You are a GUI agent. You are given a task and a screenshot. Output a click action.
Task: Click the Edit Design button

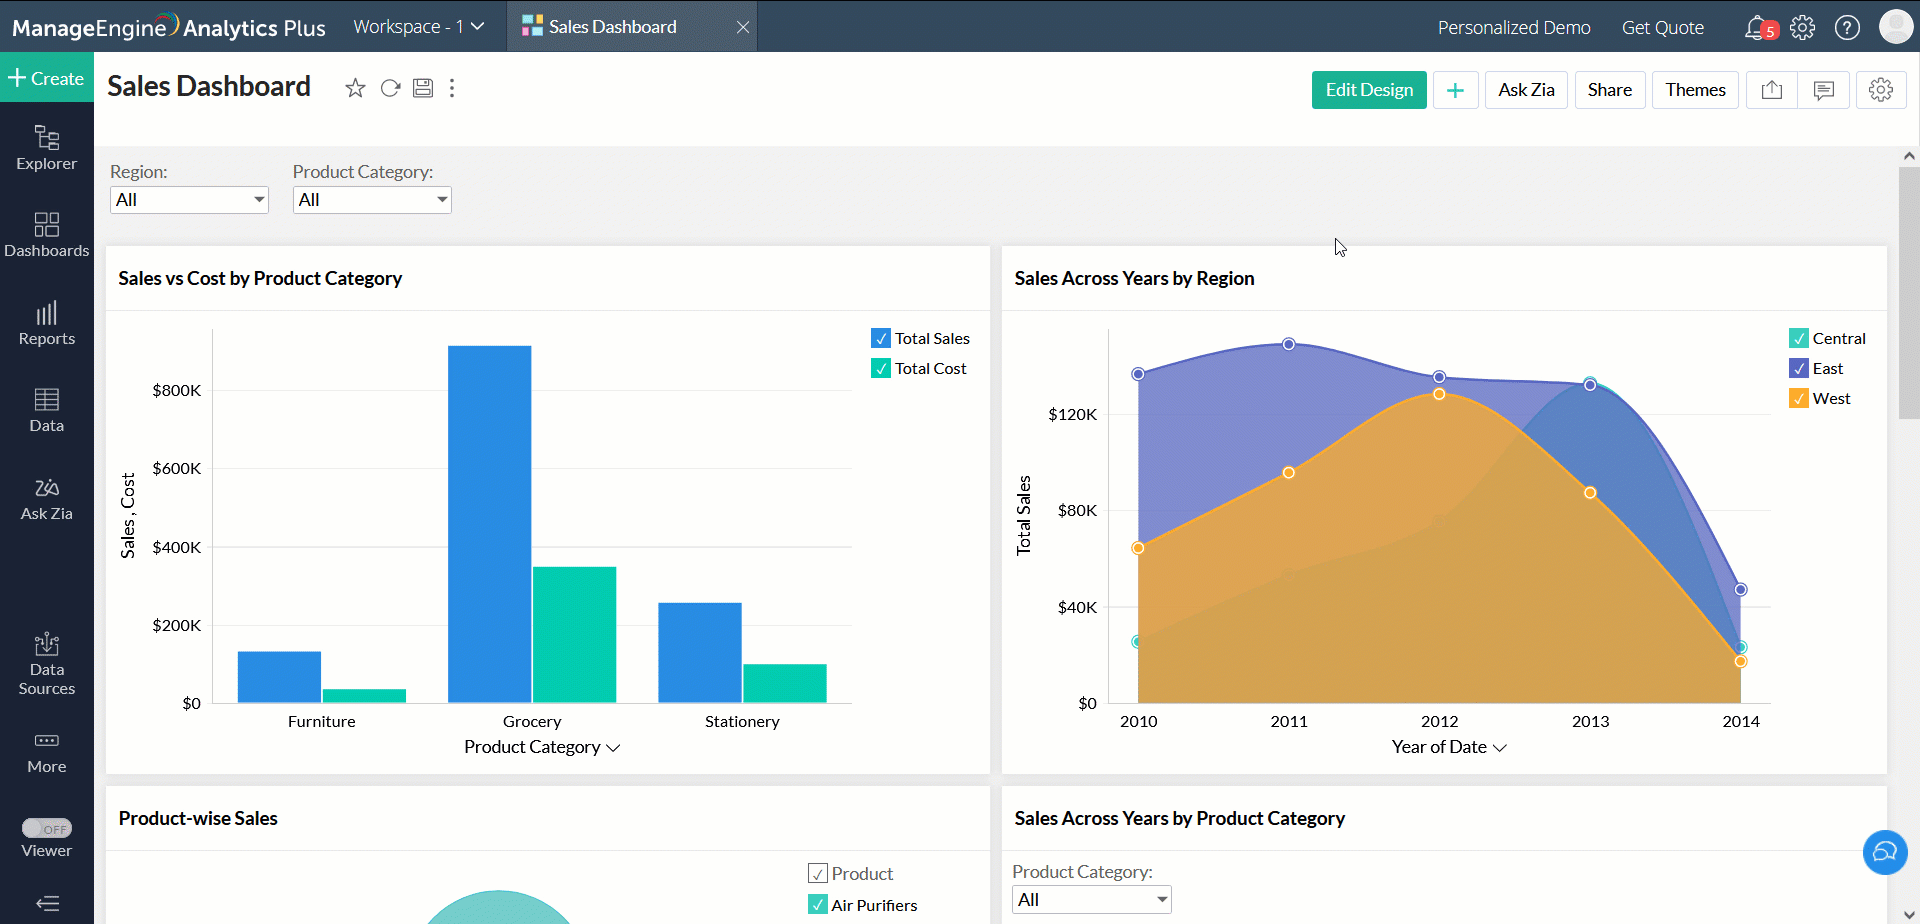(1368, 90)
